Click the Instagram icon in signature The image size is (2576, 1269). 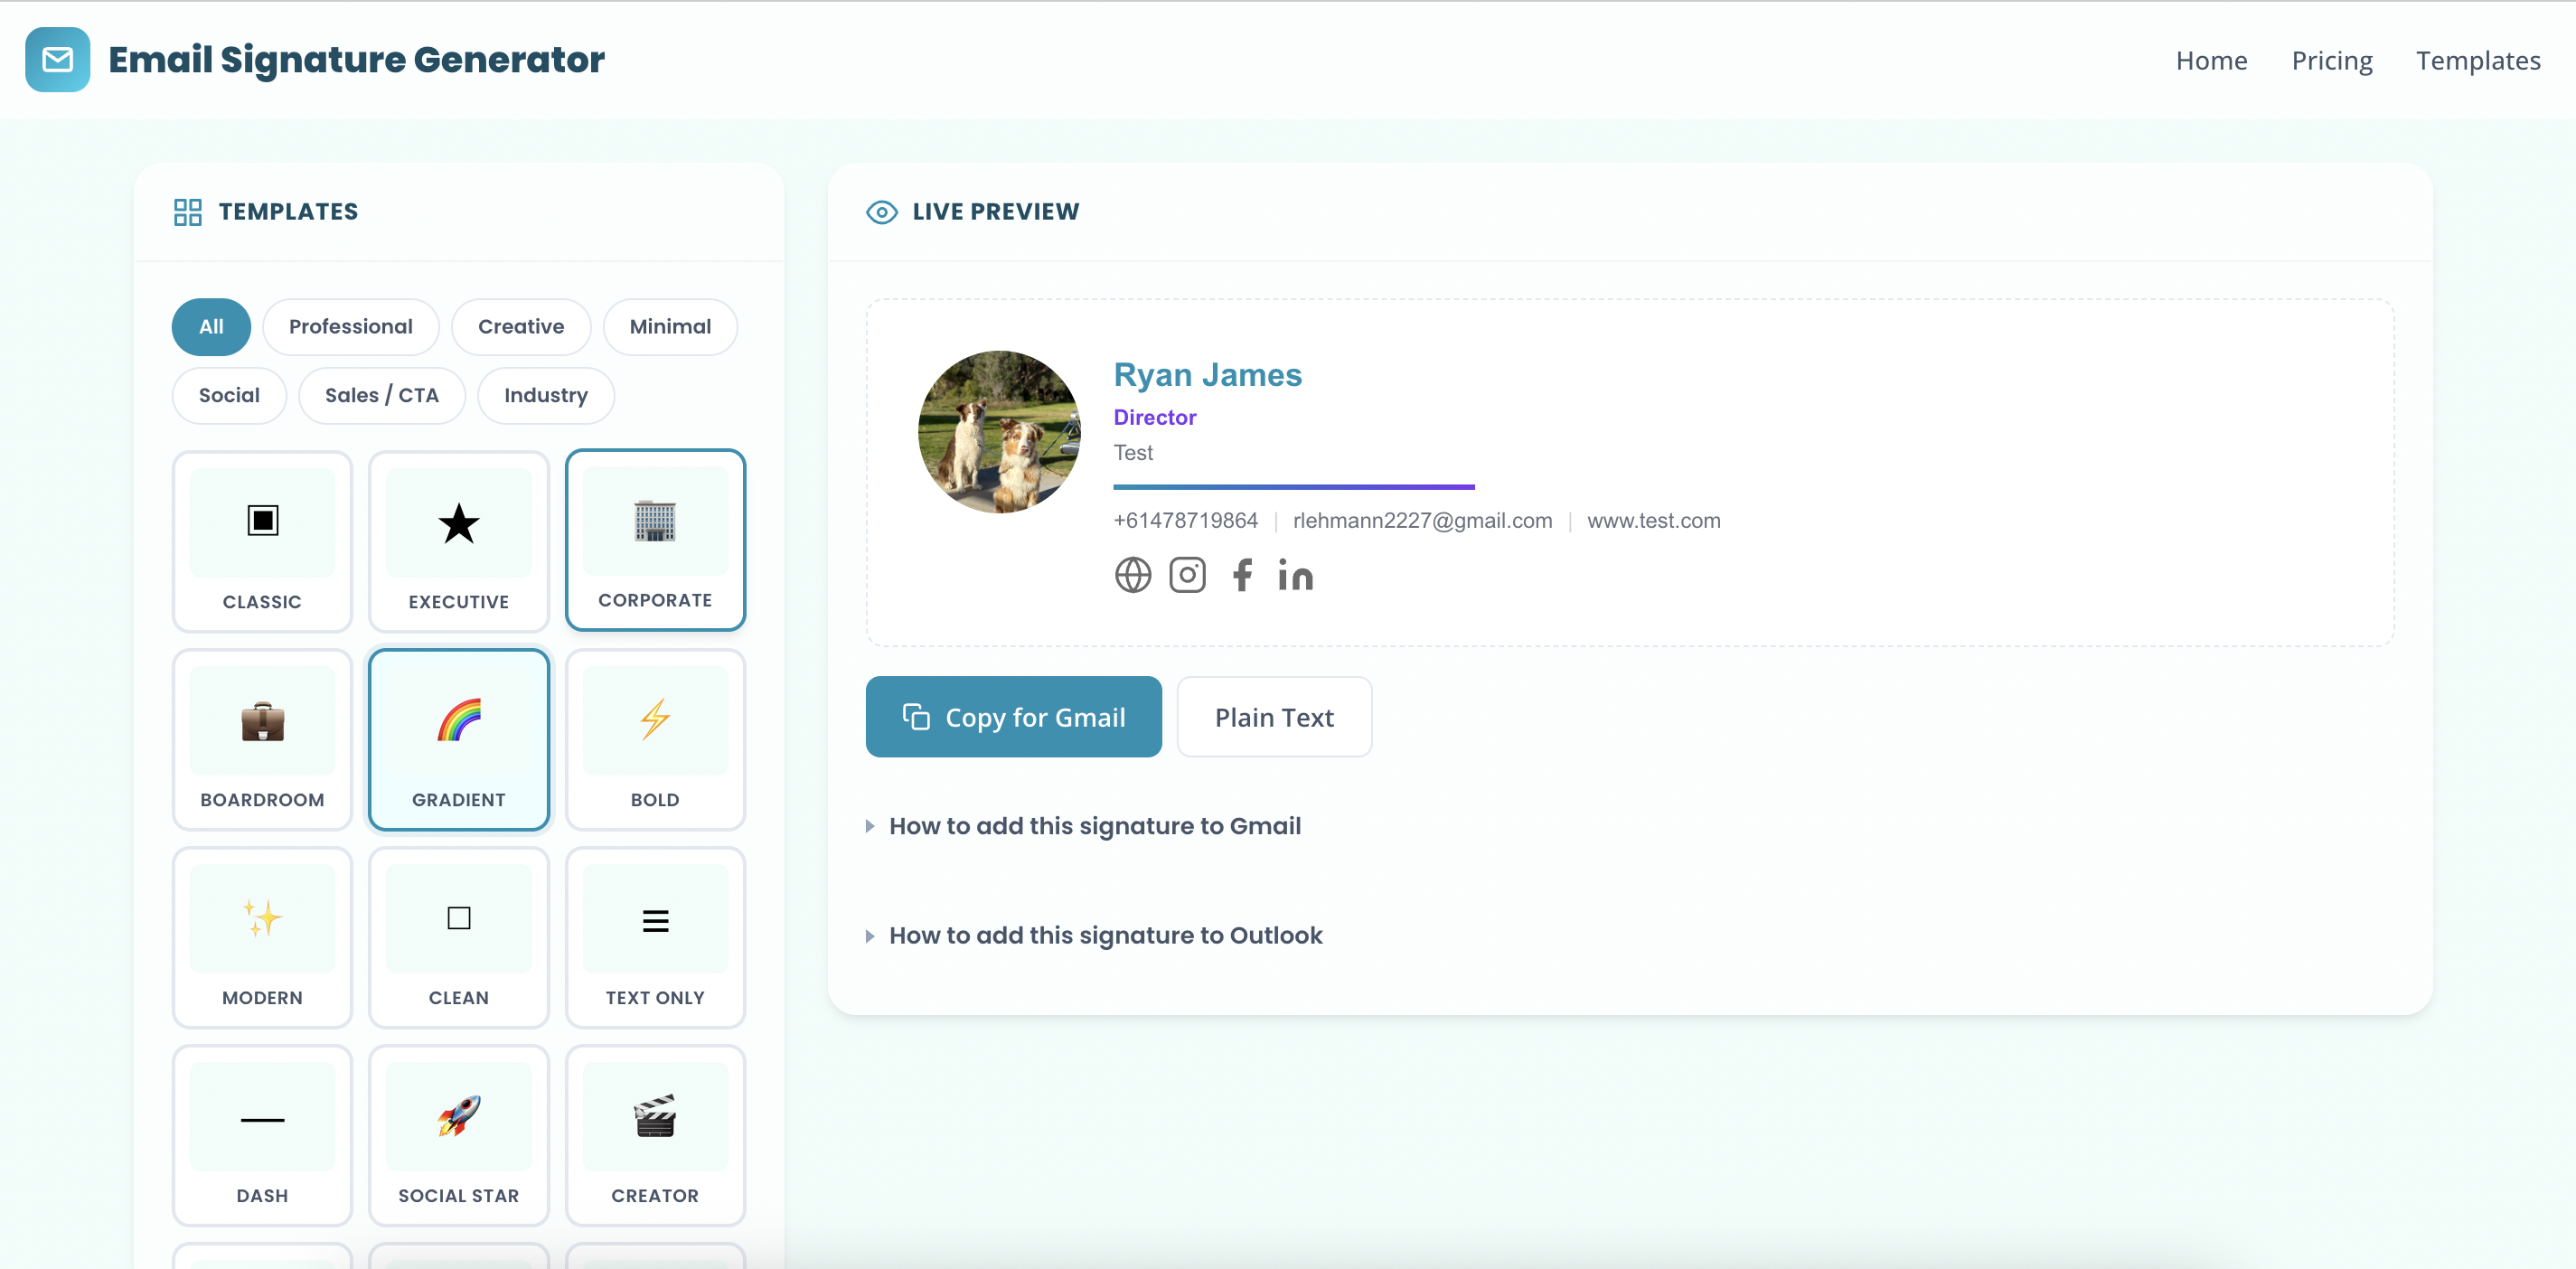point(1187,575)
